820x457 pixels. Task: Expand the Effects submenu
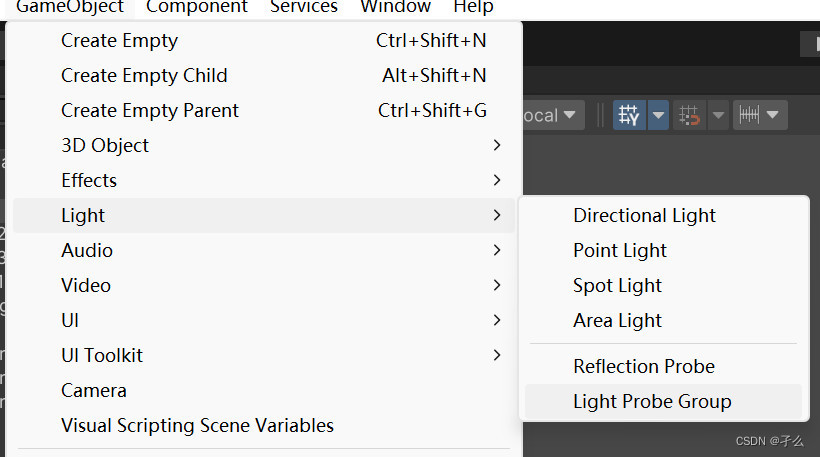[x=89, y=181]
